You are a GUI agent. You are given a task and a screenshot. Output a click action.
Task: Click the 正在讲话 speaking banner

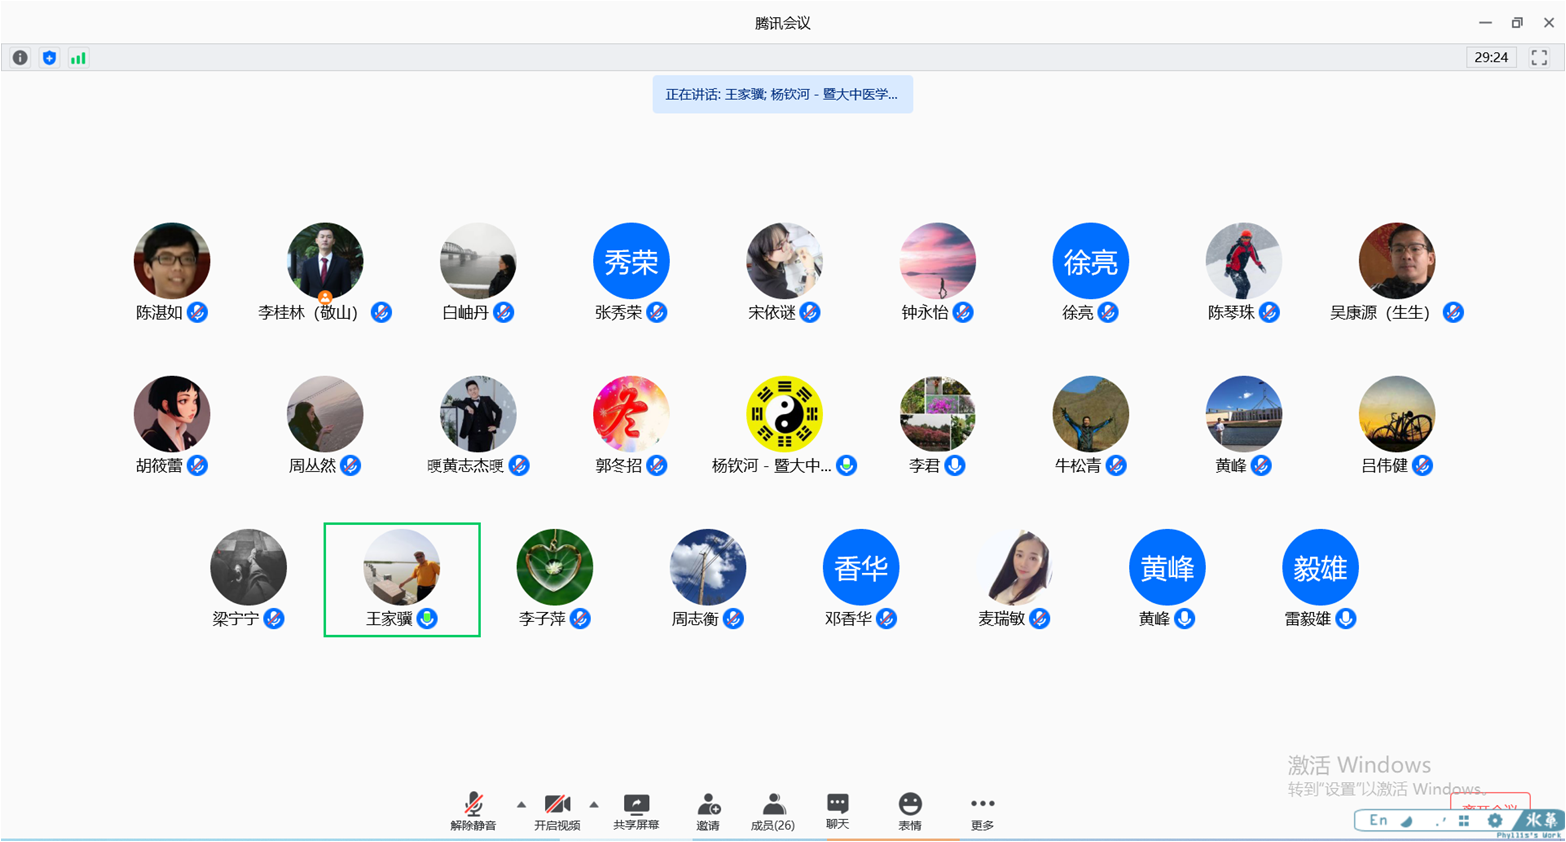[782, 95]
